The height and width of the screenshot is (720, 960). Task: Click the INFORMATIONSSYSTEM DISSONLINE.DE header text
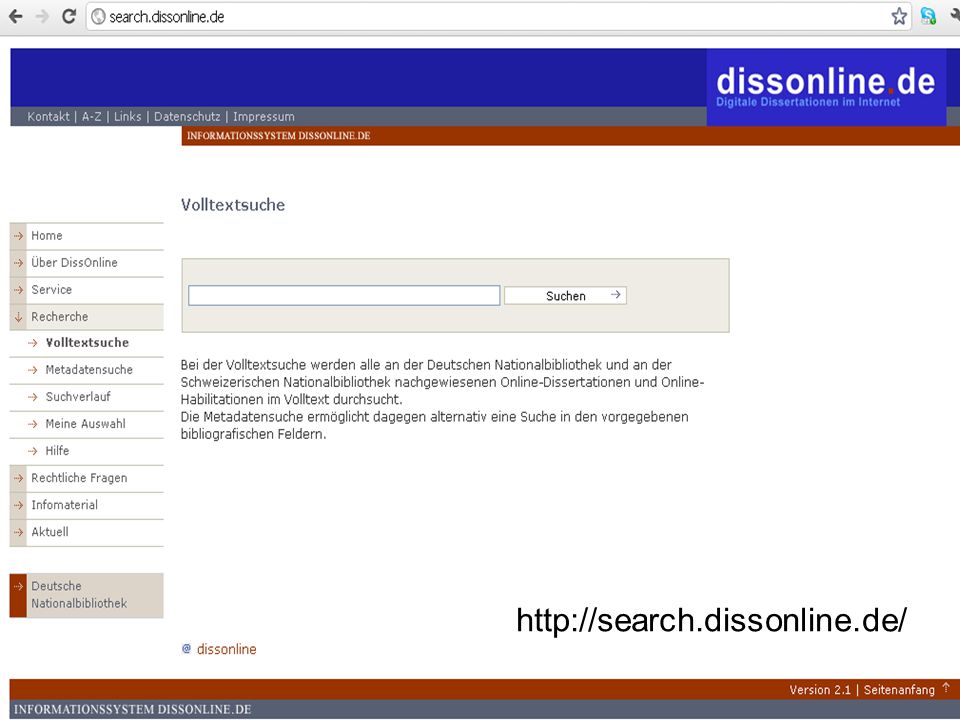tap(279, 136)
